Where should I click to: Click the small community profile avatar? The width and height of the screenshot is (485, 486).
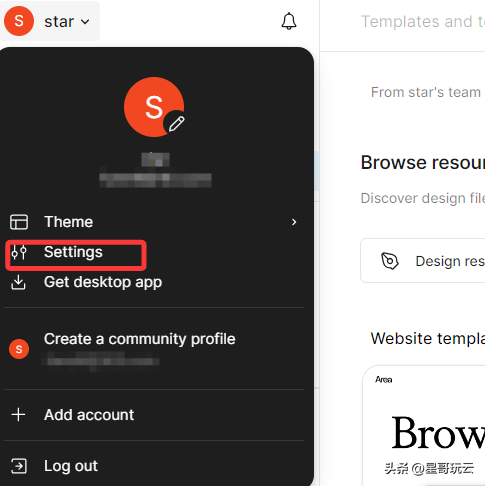click(19, 349)
